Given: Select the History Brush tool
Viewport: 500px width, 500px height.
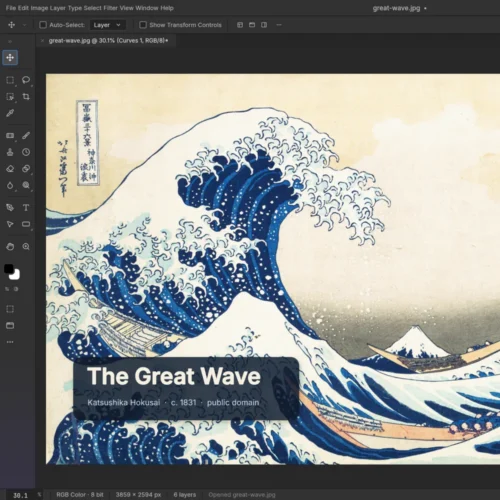Looking at the screenshot, I should click(26, 152).
